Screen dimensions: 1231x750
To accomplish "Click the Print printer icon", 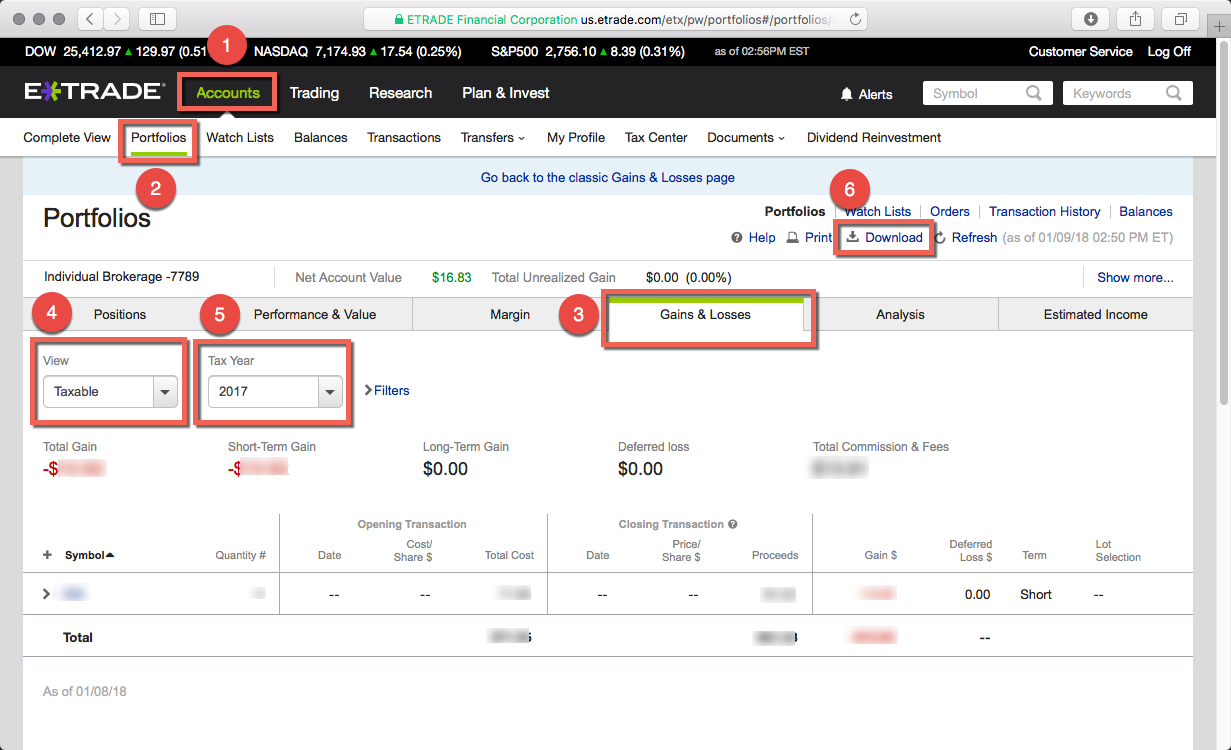I will click(792, 238).
